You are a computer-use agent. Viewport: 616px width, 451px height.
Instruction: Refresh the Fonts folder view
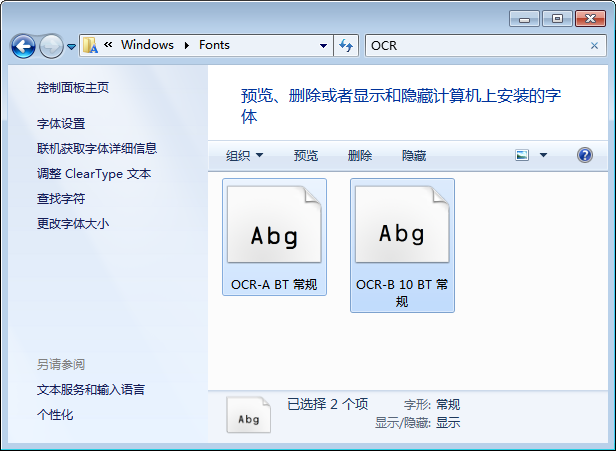[x=346, y=46]
